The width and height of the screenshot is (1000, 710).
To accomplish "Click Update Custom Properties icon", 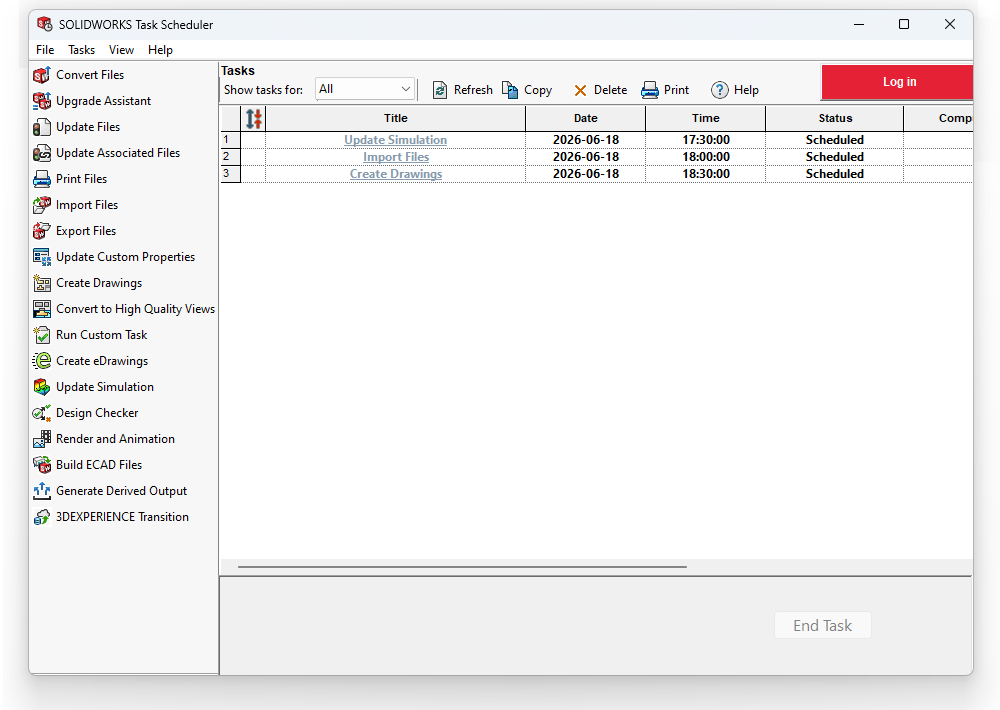I will click(41, 257).
